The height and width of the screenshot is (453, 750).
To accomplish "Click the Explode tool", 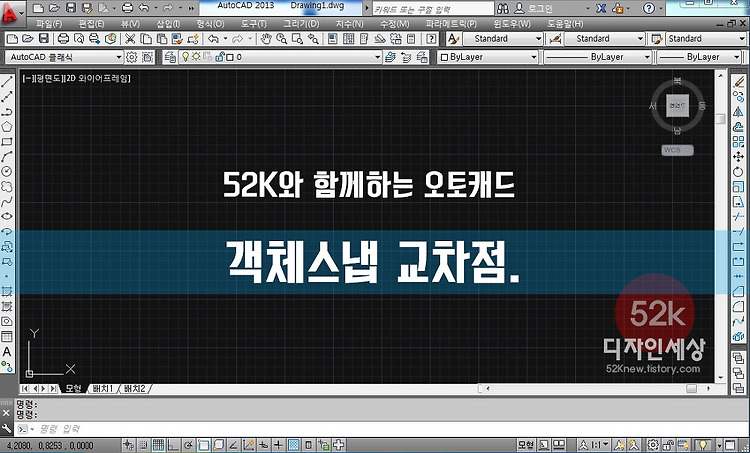I will coord(739,336).
